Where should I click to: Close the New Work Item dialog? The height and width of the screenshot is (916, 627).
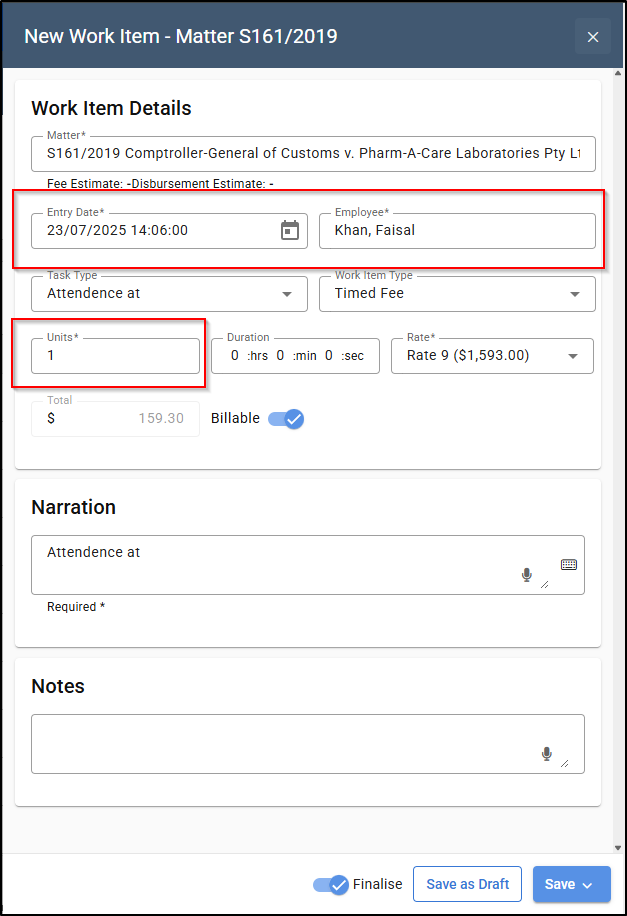(593, 36)
